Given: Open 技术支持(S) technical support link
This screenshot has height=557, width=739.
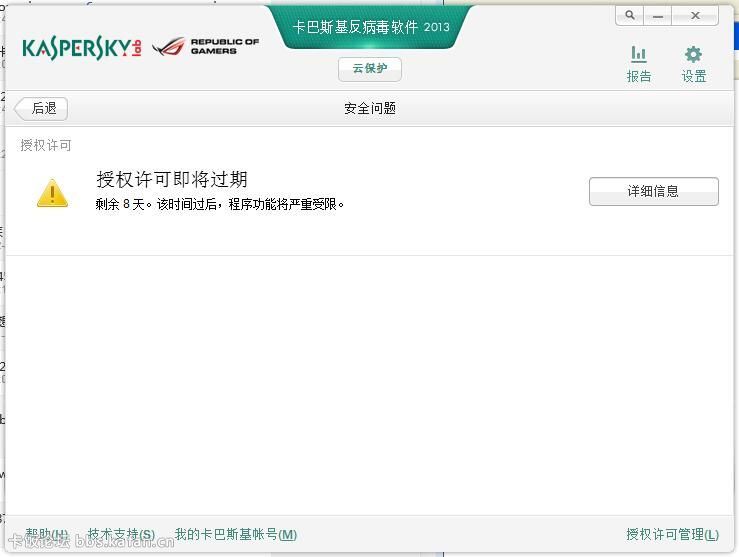Looking at the screenshot, I should 121,534.
